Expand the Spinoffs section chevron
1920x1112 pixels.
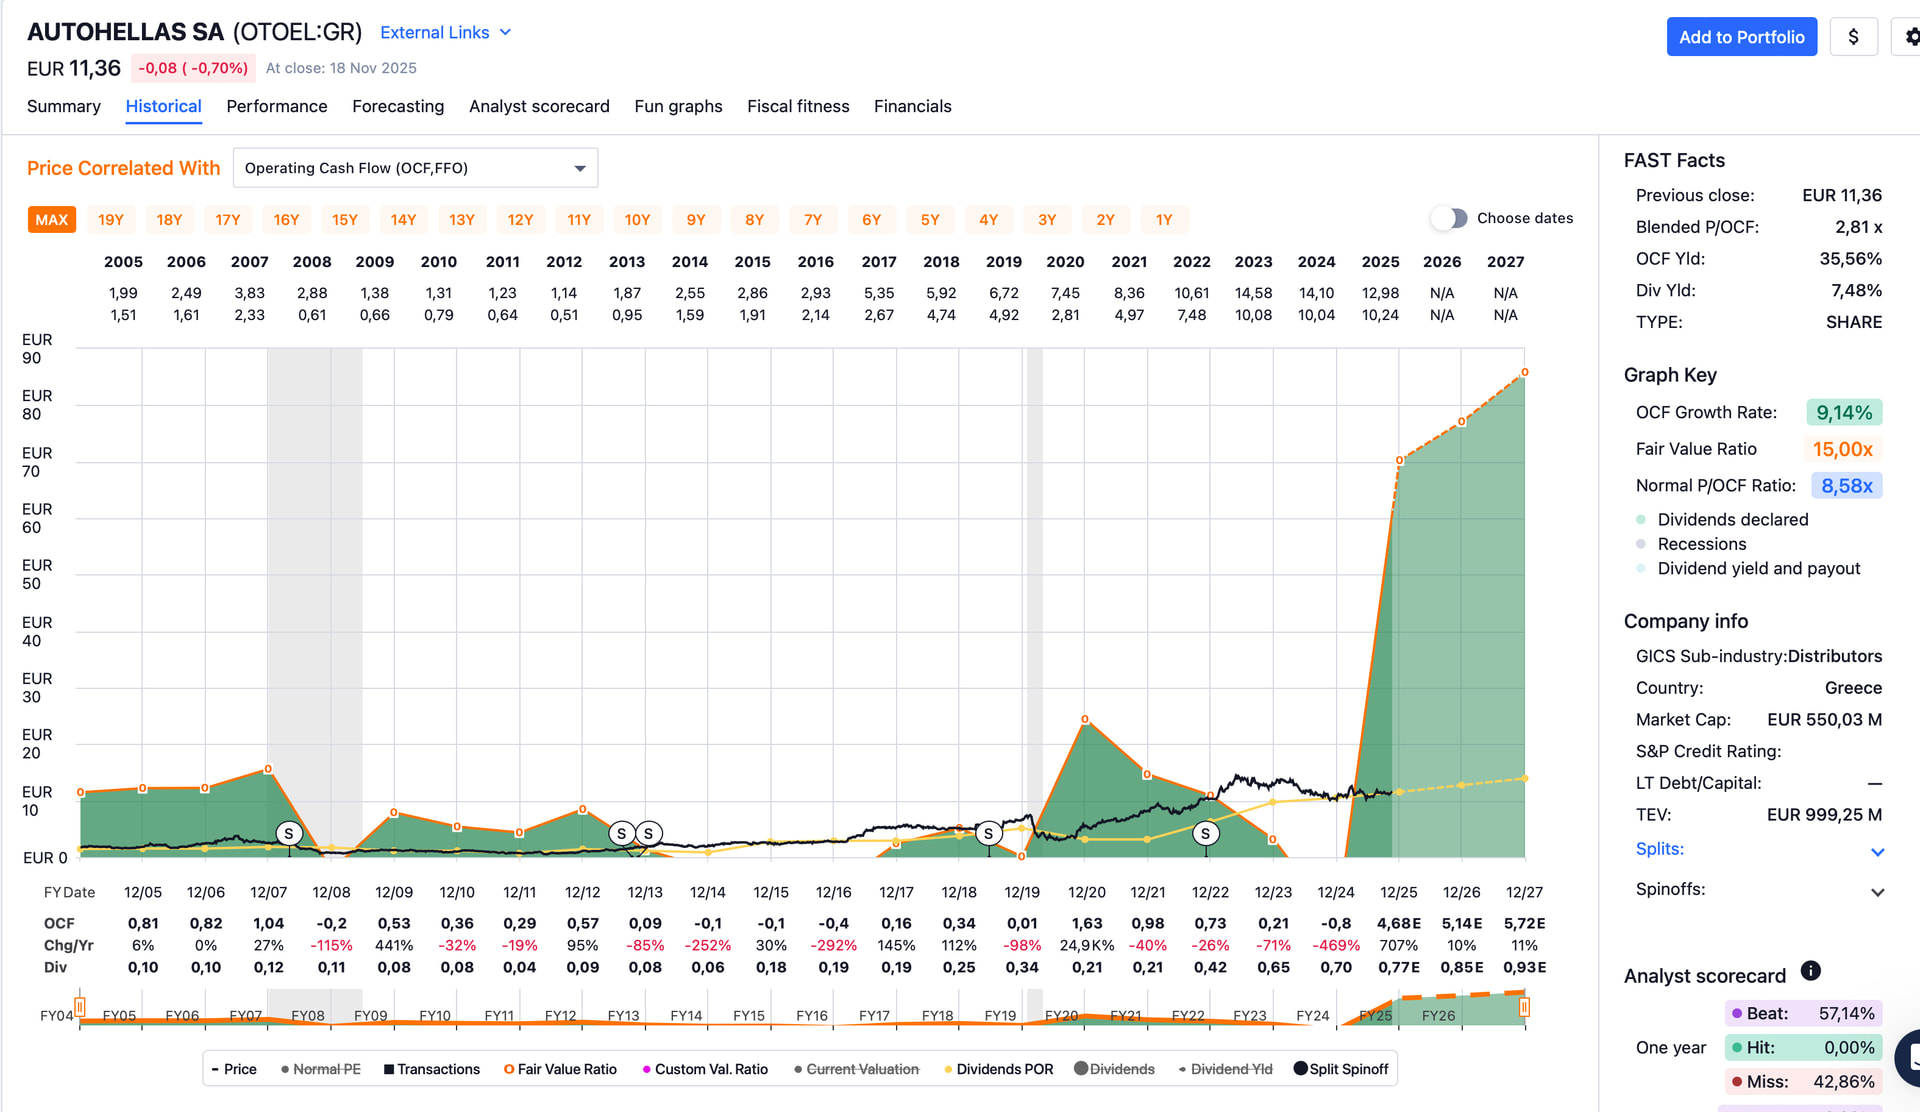click(x=1877, y=892)
